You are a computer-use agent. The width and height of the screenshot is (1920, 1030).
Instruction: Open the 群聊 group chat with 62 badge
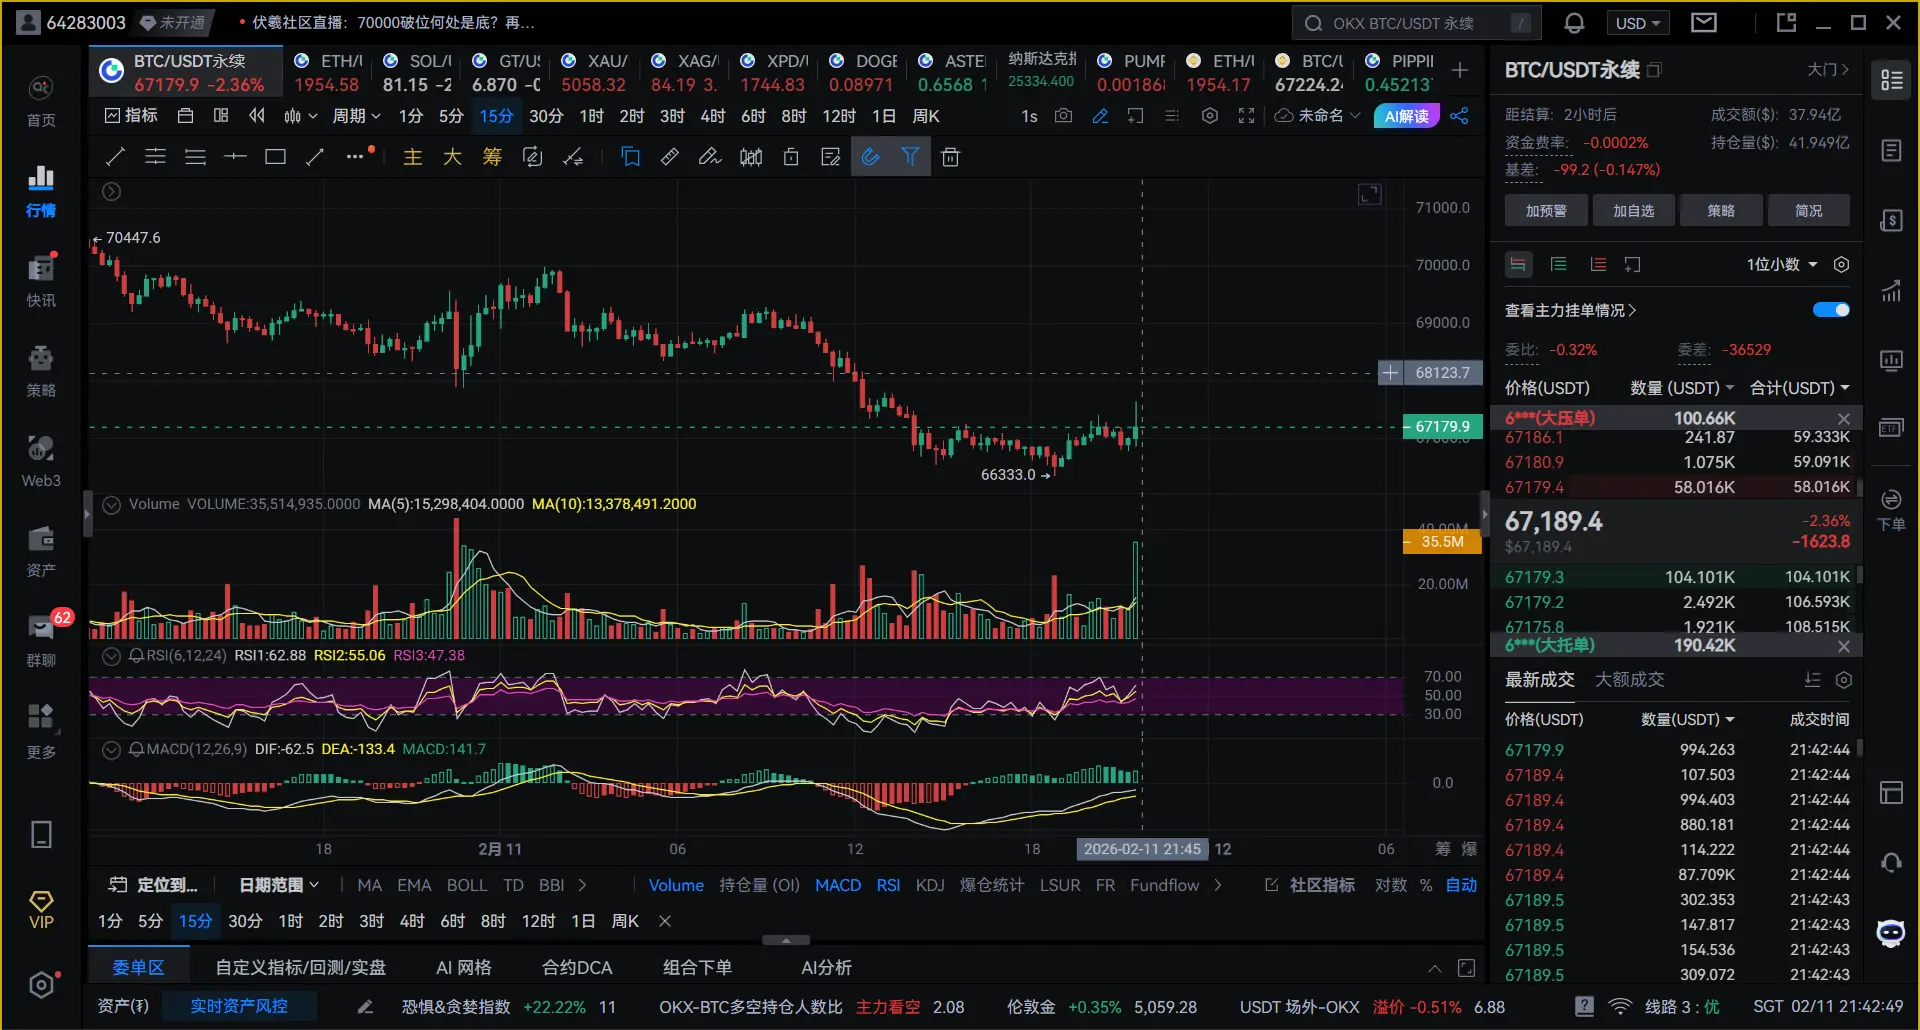click(x=41, y=641)
